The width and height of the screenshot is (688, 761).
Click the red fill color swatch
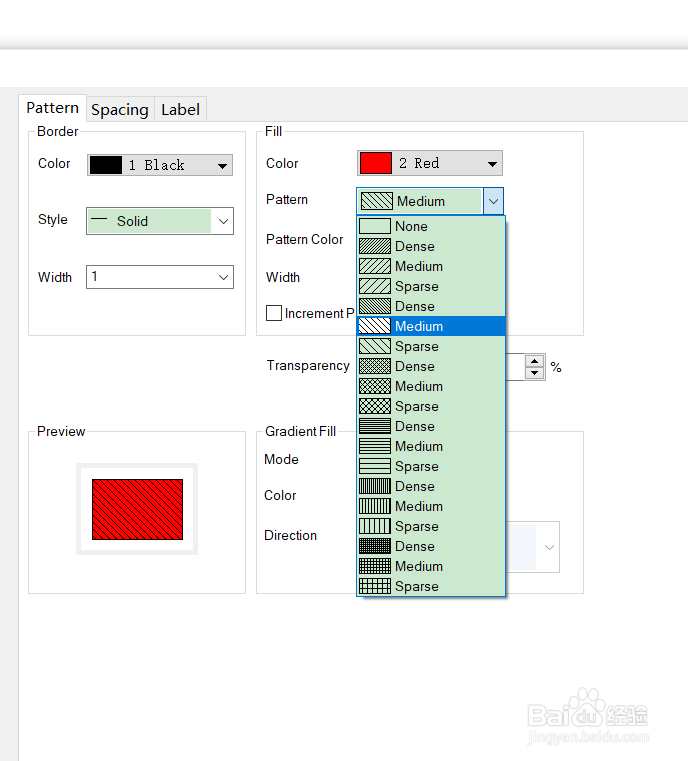[x=376, y=163]
